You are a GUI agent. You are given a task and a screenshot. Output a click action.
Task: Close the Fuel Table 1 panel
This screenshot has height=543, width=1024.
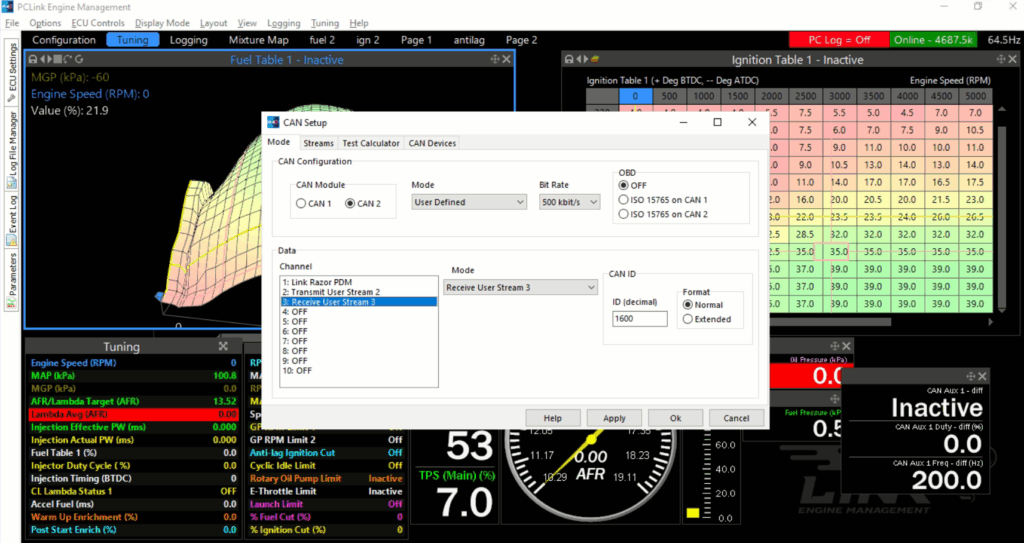507,59
